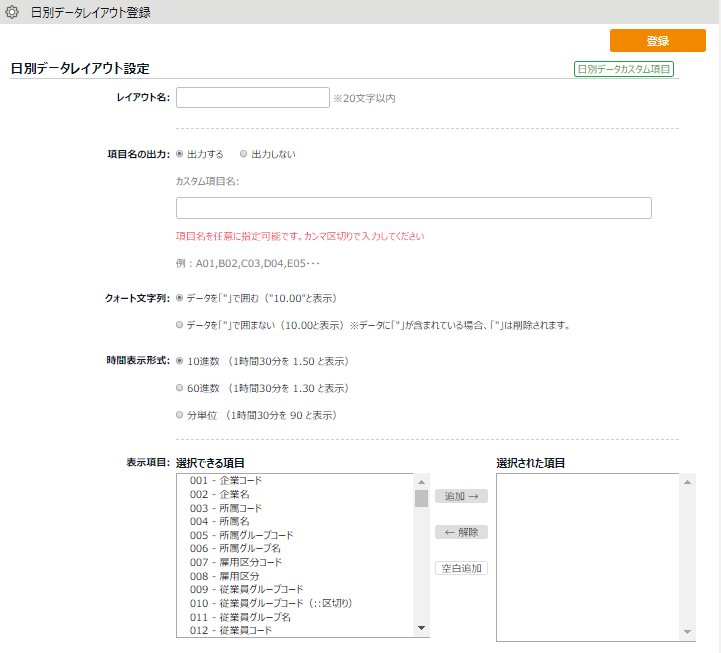Select 006 - 所属グループ名 list item

point(295,549)
